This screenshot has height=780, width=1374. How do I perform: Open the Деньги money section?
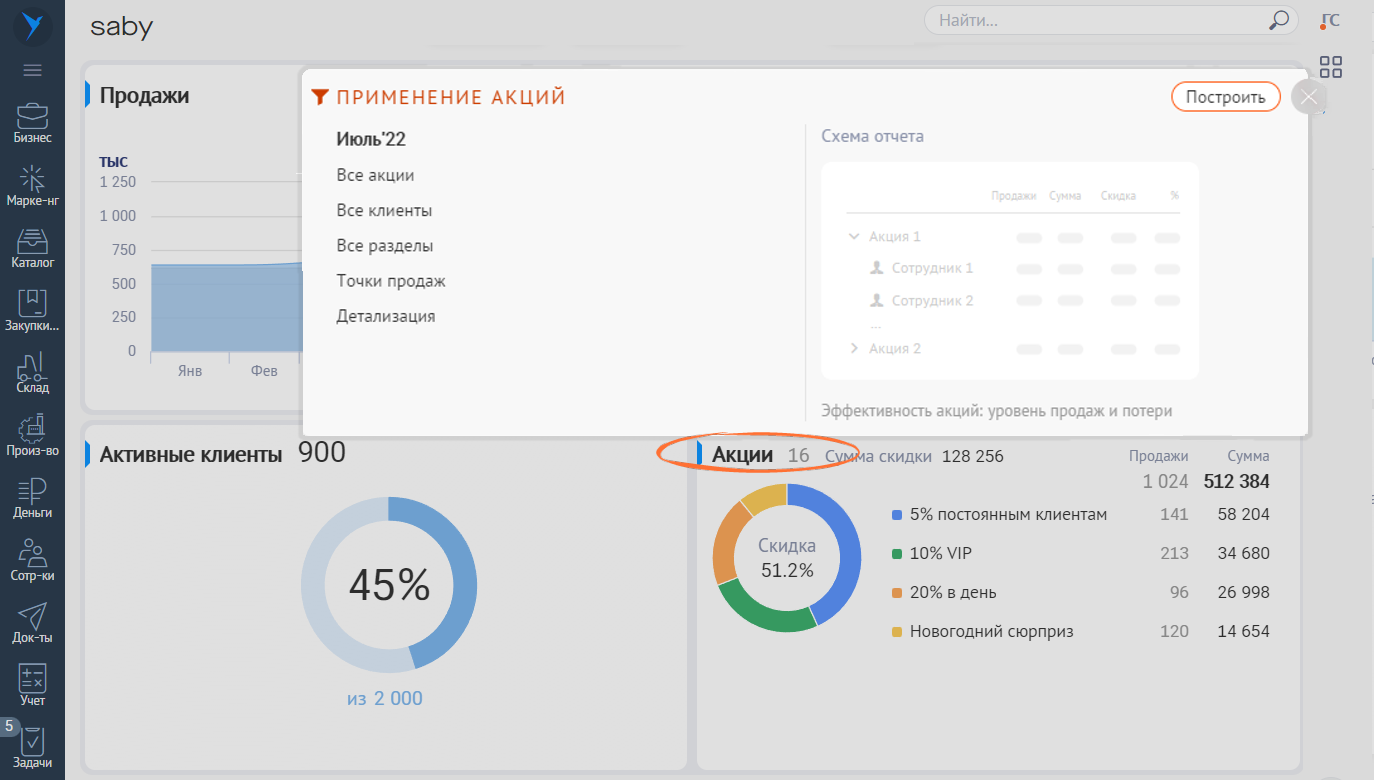(x=32, y=497)
